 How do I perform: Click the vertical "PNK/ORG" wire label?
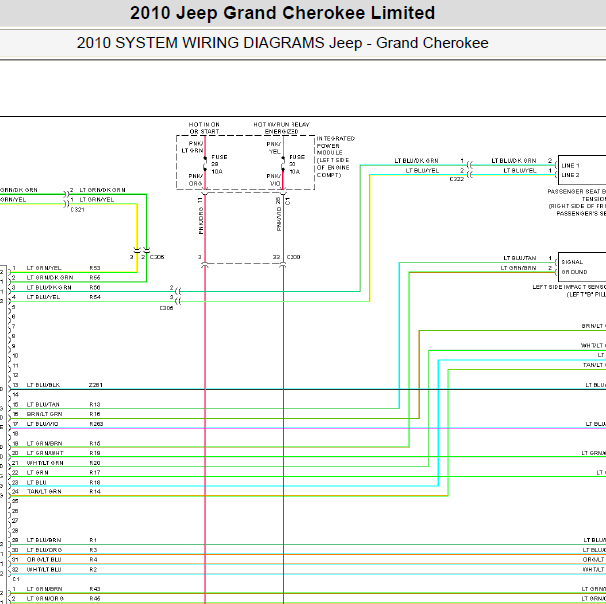coord(201,220)
